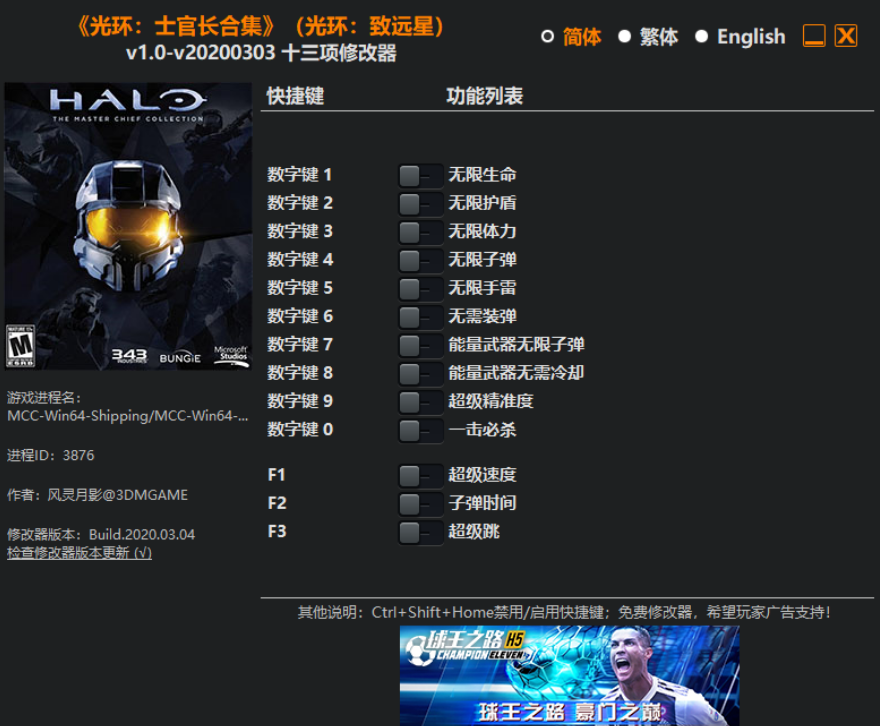Enable 超级精准度 (super accuracy) switch

tap(420, 402)
